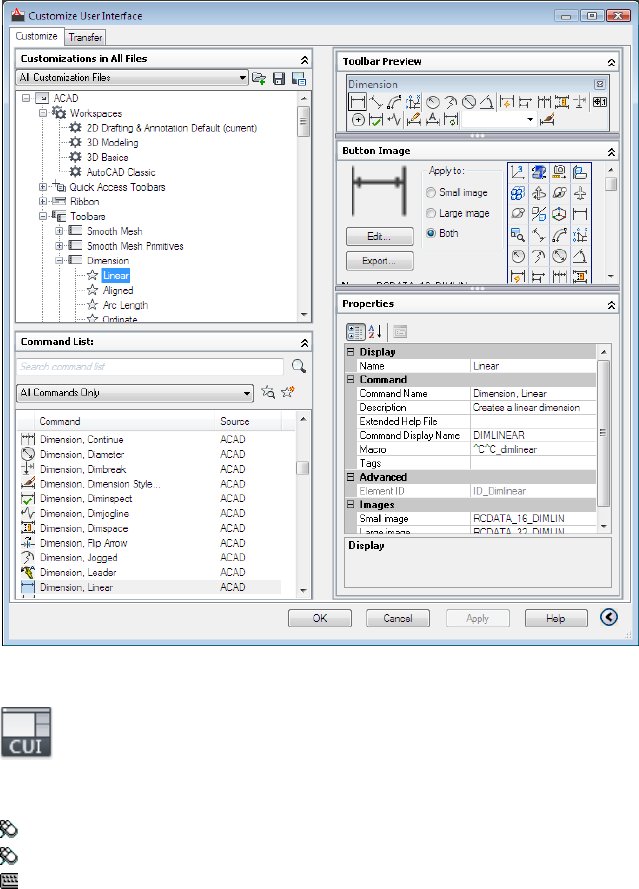Screen dimensions: 639x889
Task: Click Angular dimension icon in Toolbar Preview
Action: click(x=487, y=102)
